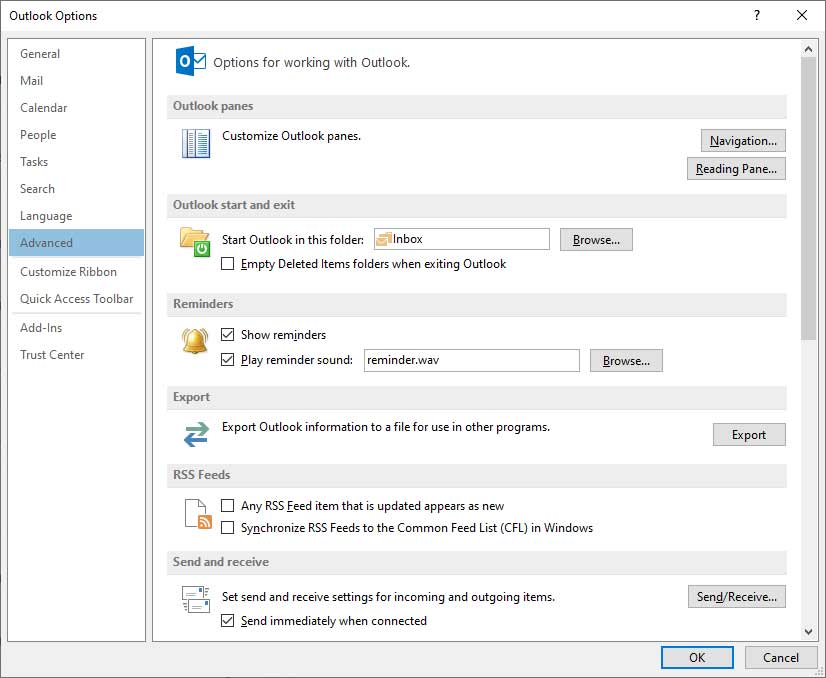Click the small Inbox folder icon in field
826x678 pixels.
(x=384, y=239)
